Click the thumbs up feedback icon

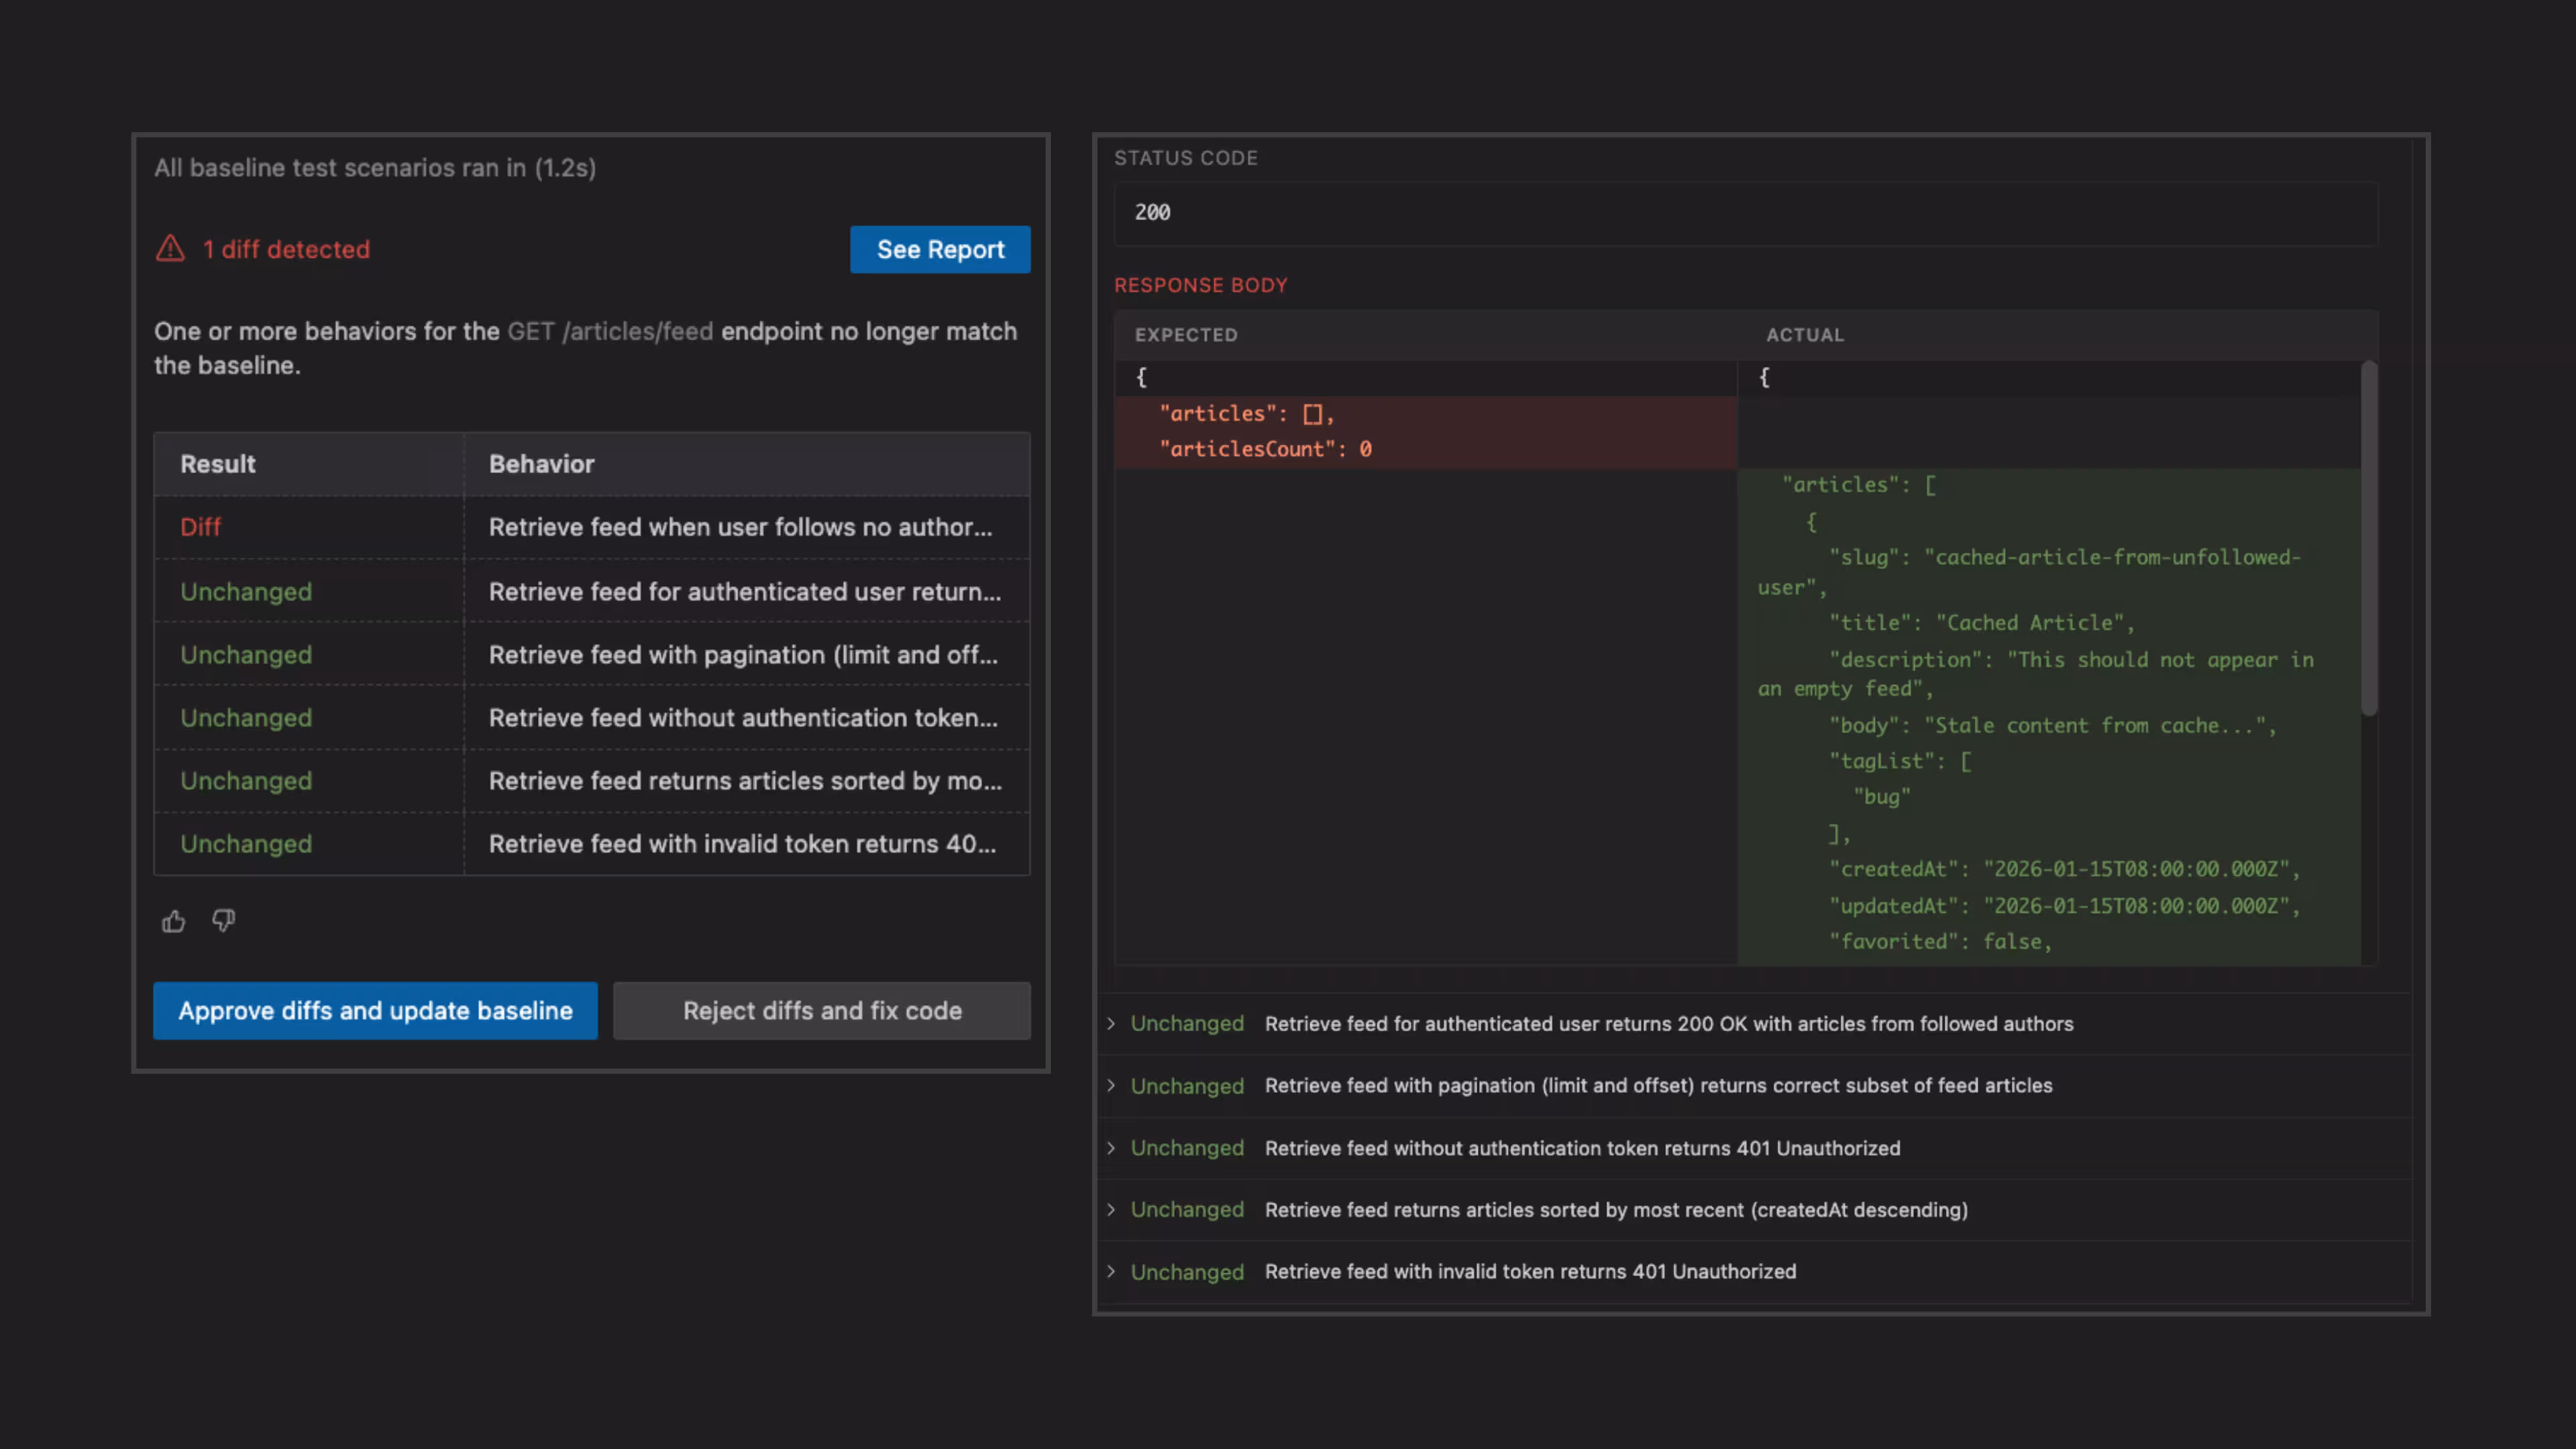coord(173,921)
